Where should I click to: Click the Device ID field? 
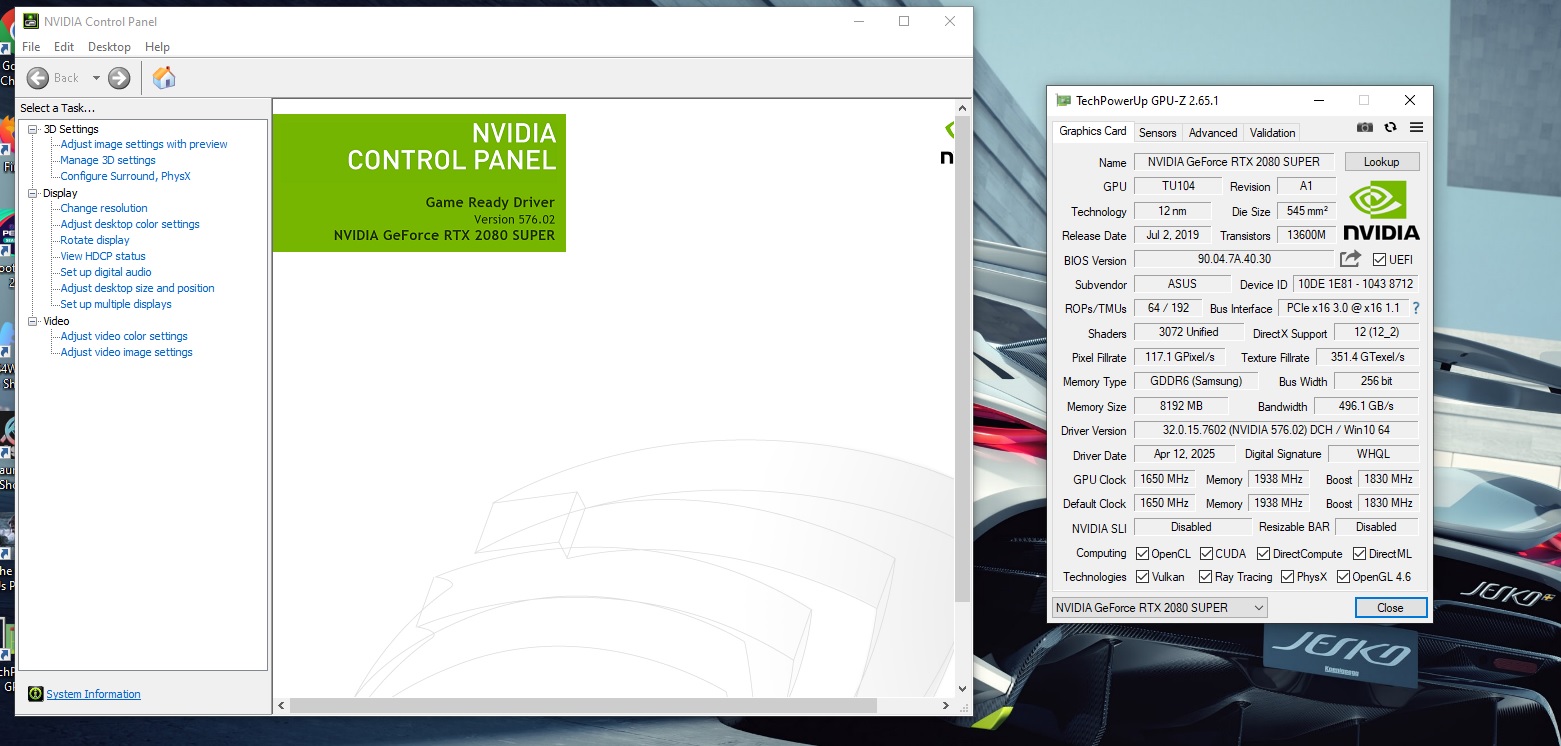click(x=1356, y=284)
